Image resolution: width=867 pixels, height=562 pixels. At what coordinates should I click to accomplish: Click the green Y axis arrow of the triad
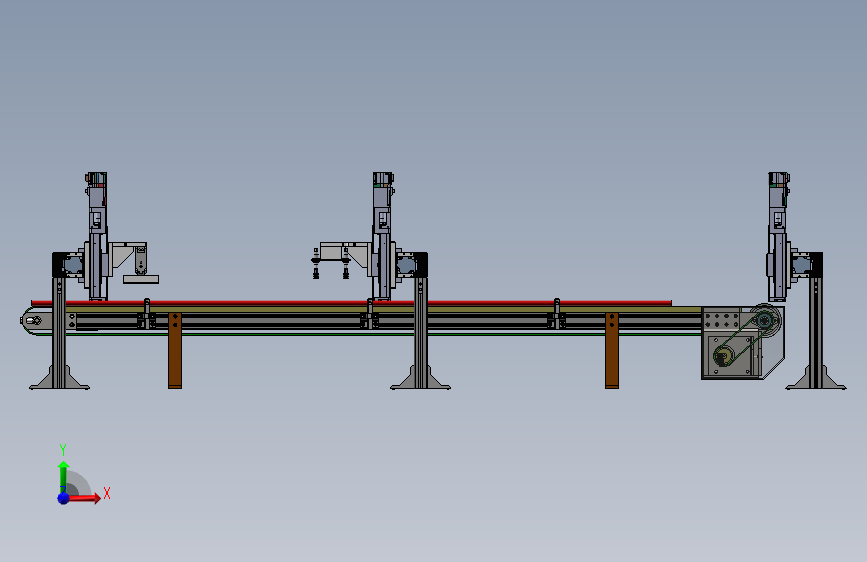(x=63, y=476)
